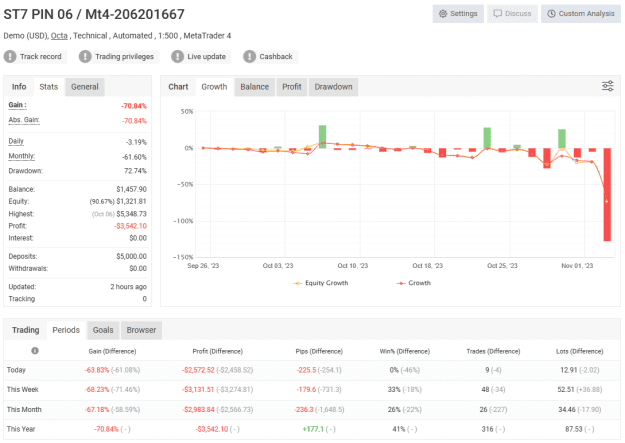Screen dimensions: 625x443
Task: Click the Updated '2 hours ago' text
Action: click(128, 287)
